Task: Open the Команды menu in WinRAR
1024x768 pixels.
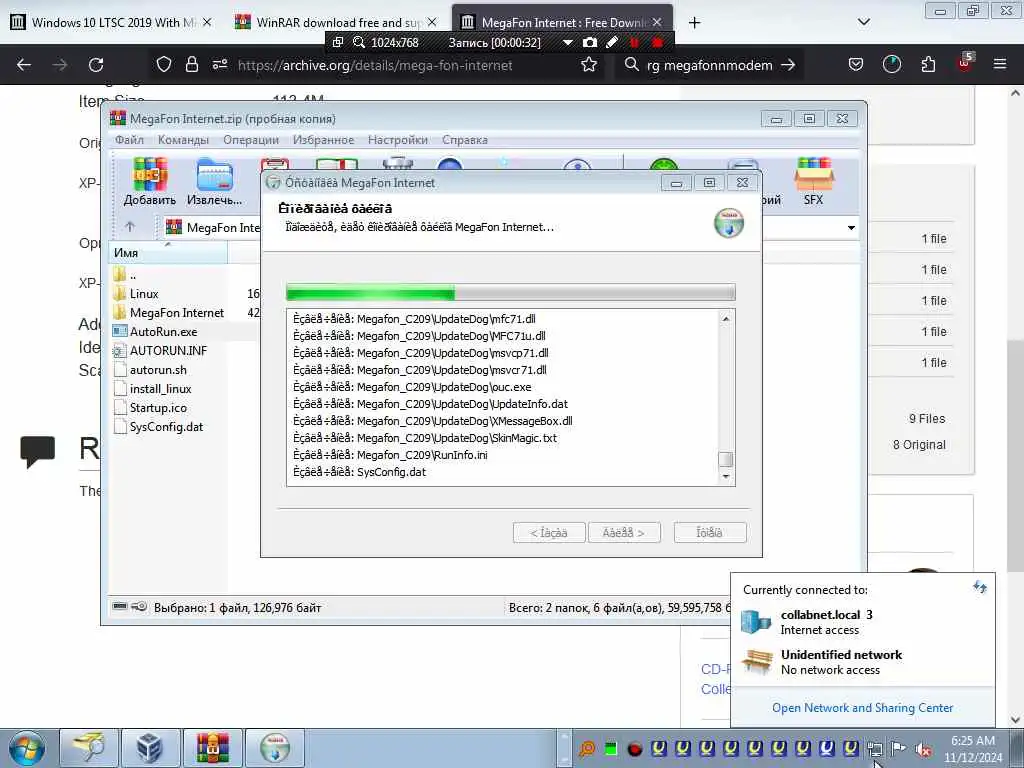Action: pos(183,140)
